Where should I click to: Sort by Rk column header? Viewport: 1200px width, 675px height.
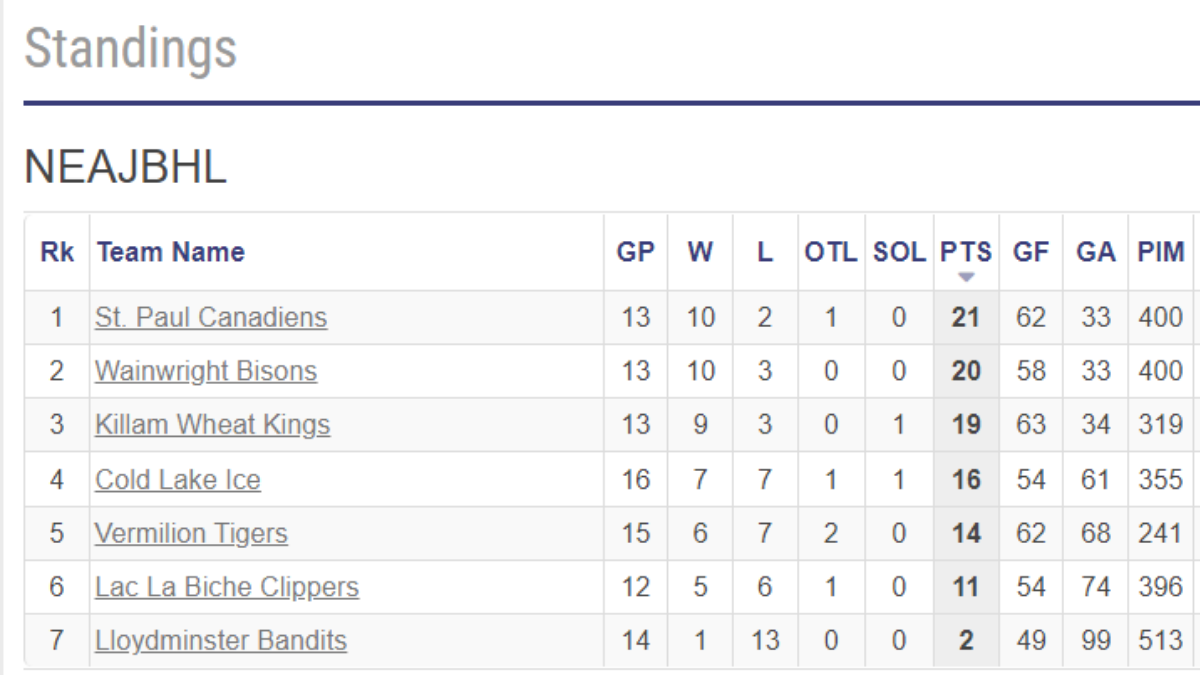coord(57,253)
